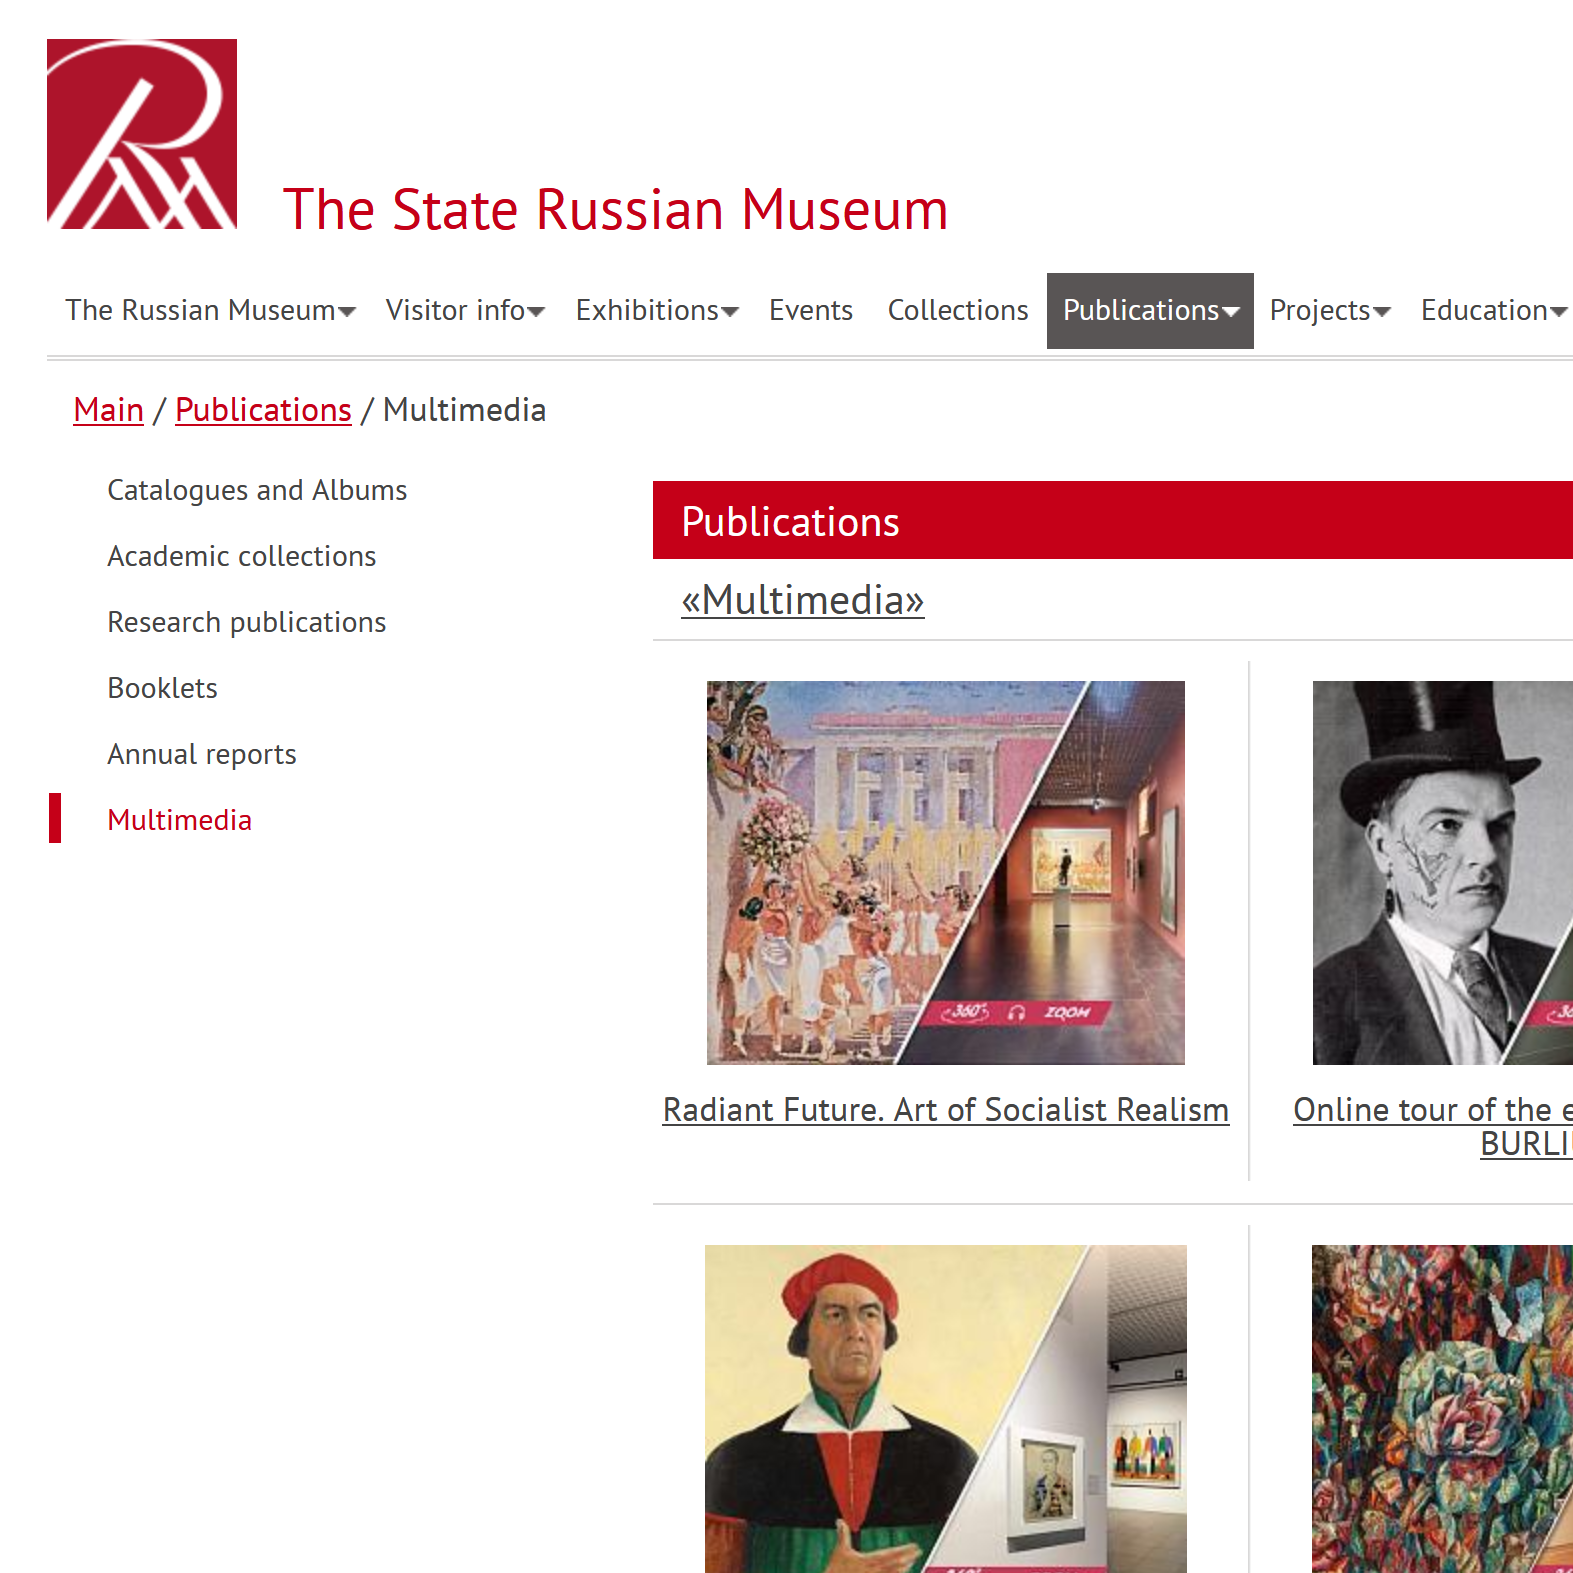Open The State Russian Museum title link
The width and height of the screenshot is (1573, 1573).
[615, 210]
